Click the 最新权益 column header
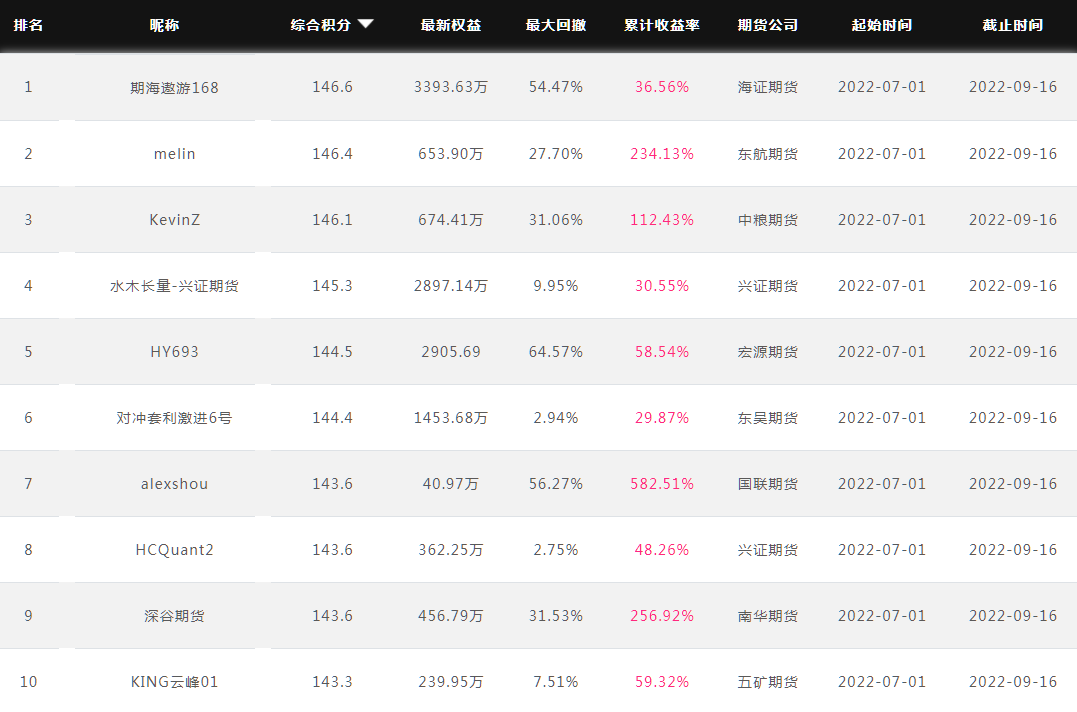1077x712 pixels. click(x=451, y=25)
